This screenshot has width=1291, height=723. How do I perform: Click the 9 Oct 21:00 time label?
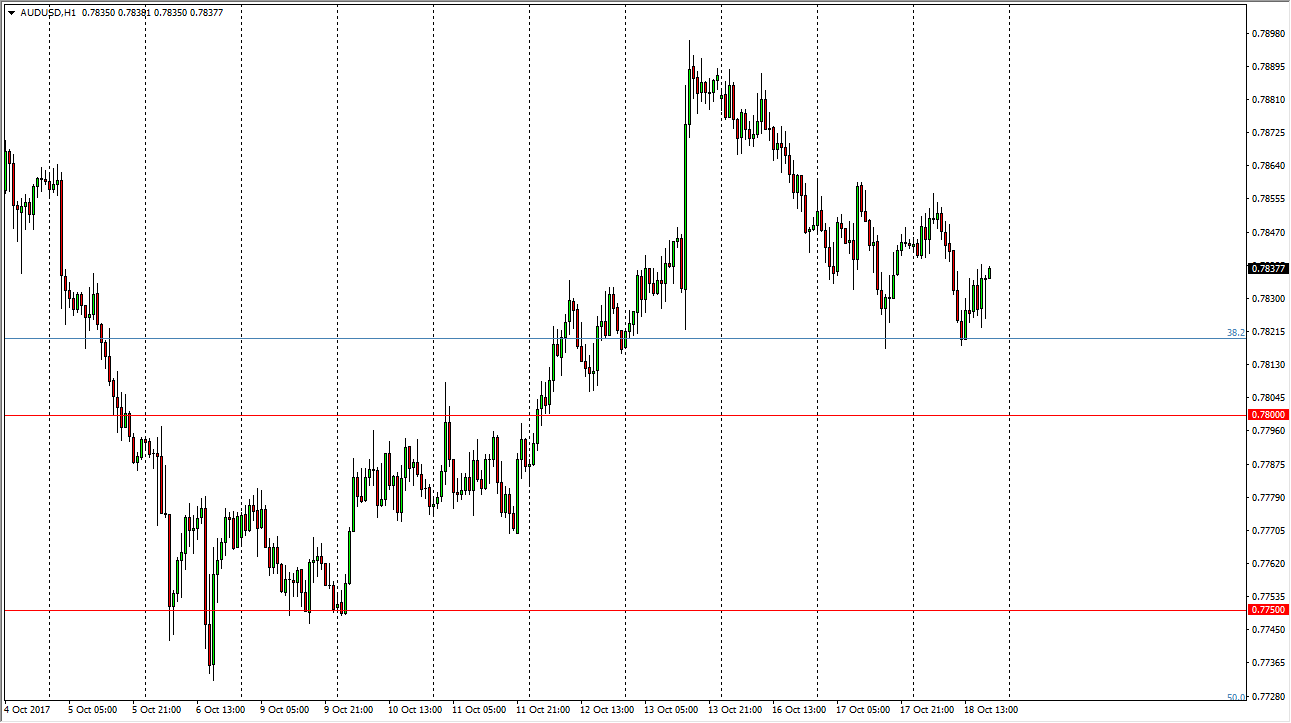tap(350, 710)
